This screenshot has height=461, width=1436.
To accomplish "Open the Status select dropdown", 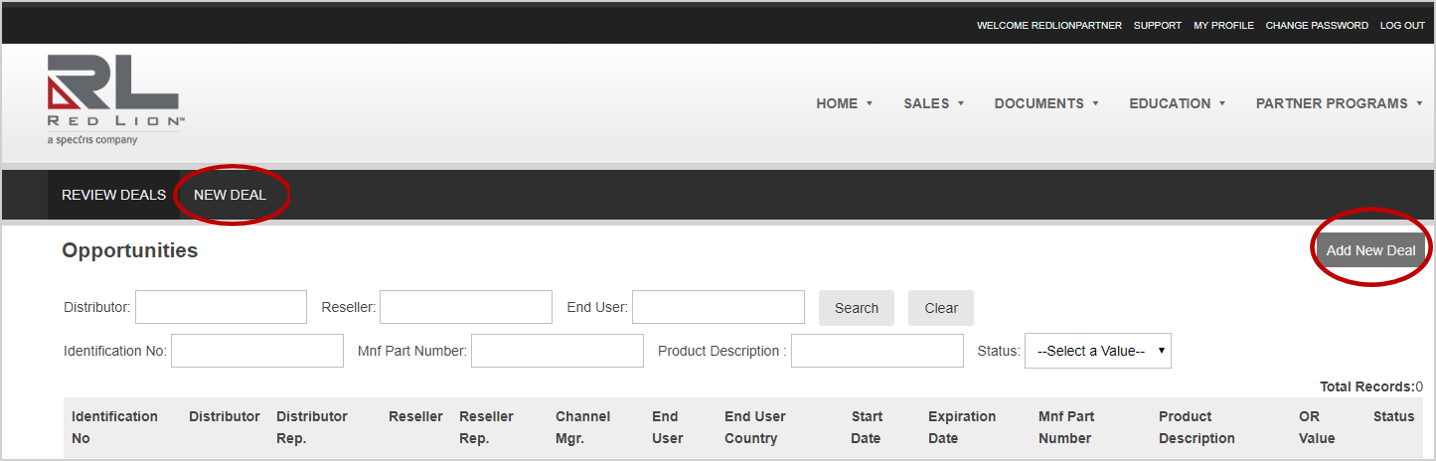I will tap(1097, 351).
